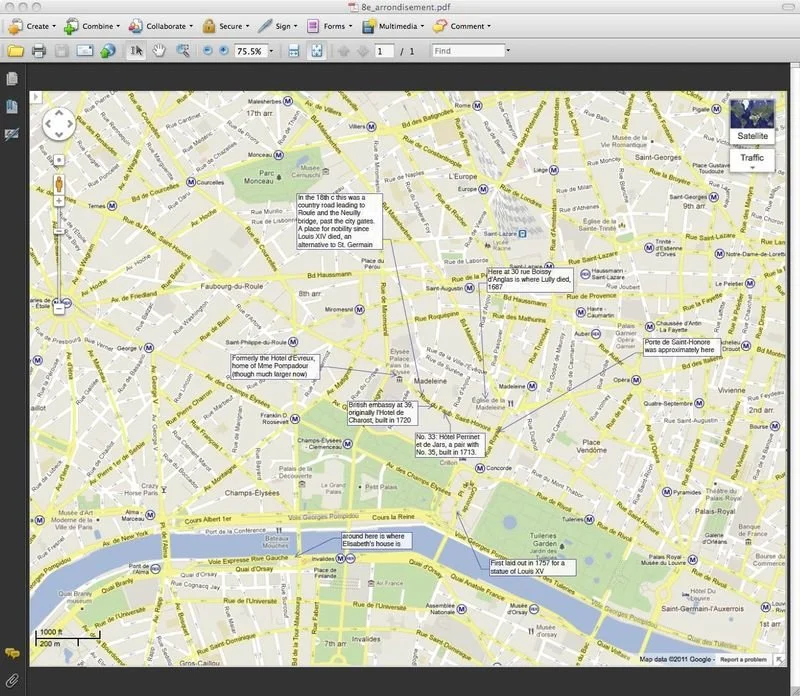Switch to Satellite map view
The image size is (800, 696).
click(x=753, y=121)
